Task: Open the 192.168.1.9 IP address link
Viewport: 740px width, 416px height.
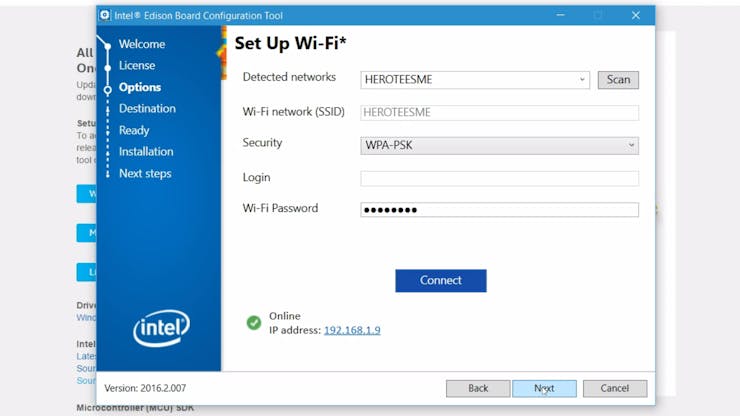Action: coord(352,330)
